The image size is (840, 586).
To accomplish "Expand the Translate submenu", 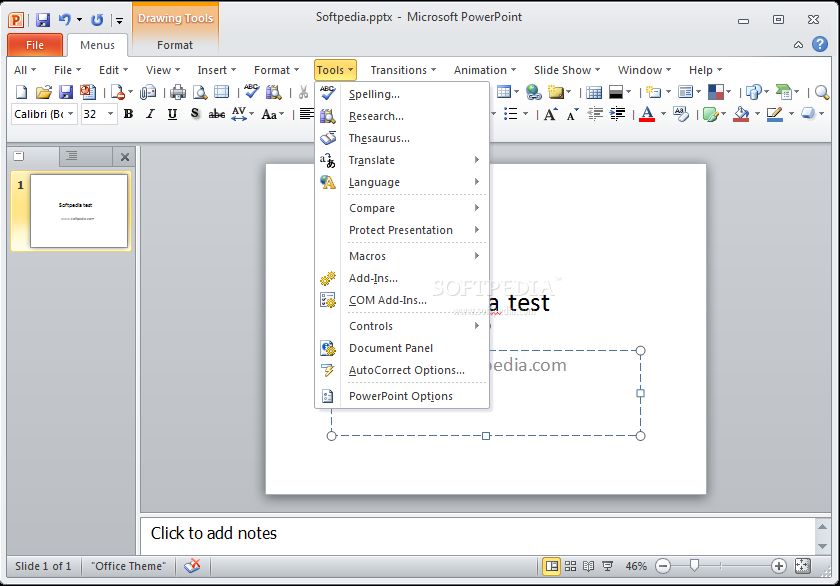I will tap(402, 160).
